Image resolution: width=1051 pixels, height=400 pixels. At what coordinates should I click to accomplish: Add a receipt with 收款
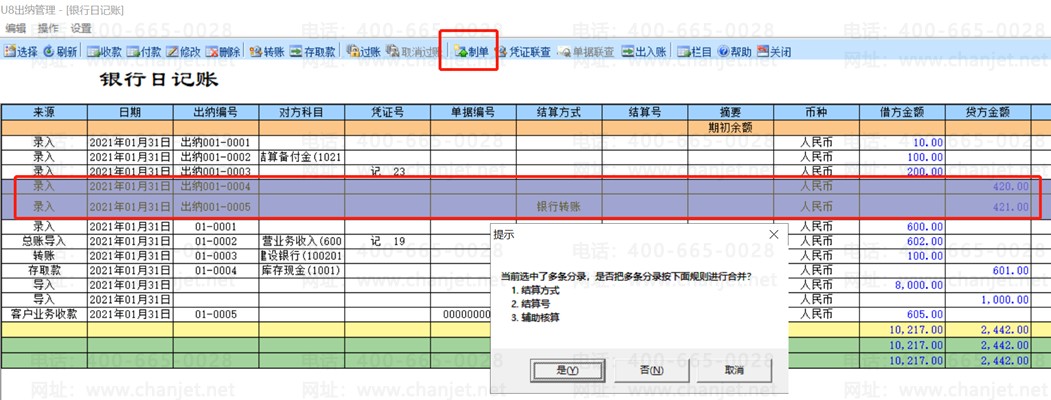coord(104,52)
